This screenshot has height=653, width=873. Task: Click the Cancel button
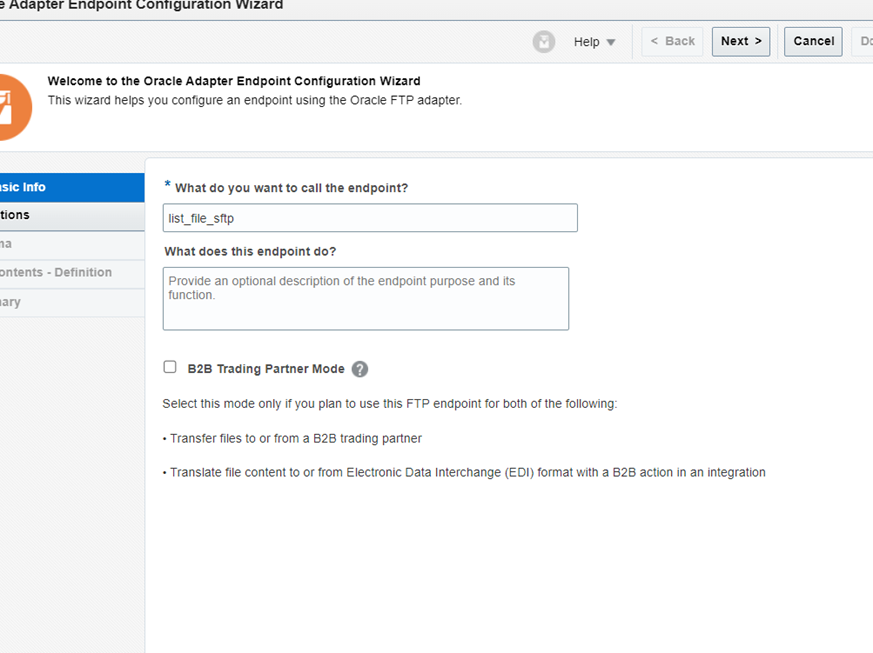click(x=813, y=42)
